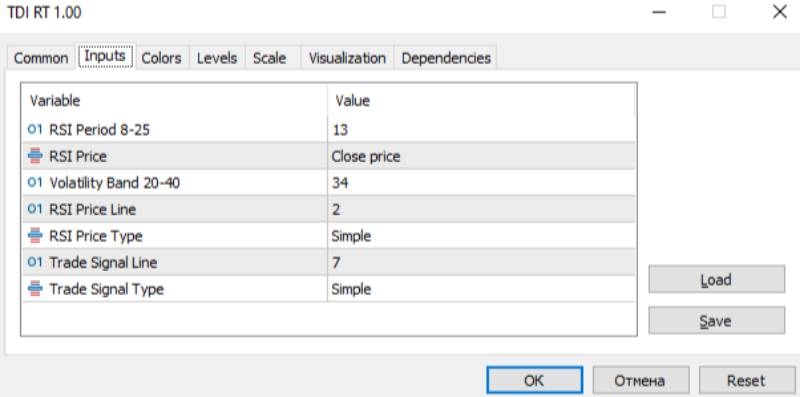The height and width of the screenshot is (397, 800).
Task: Click the integer icon beside RSI Period 8-25
Action: coord(35,130)
